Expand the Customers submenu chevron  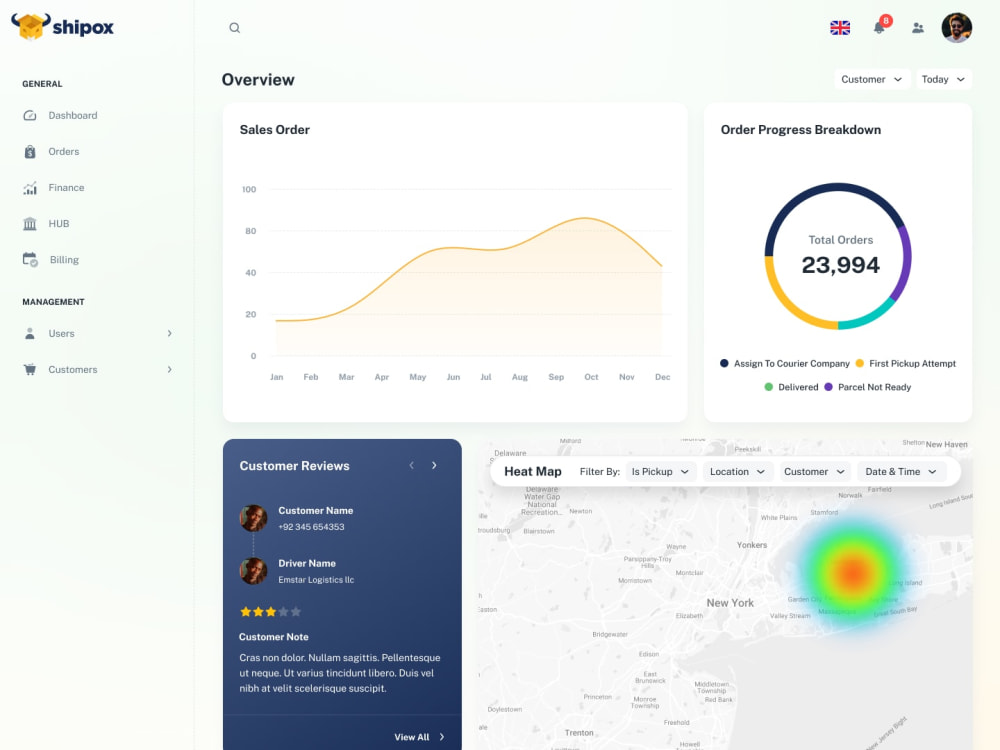[x=170, y=369]
